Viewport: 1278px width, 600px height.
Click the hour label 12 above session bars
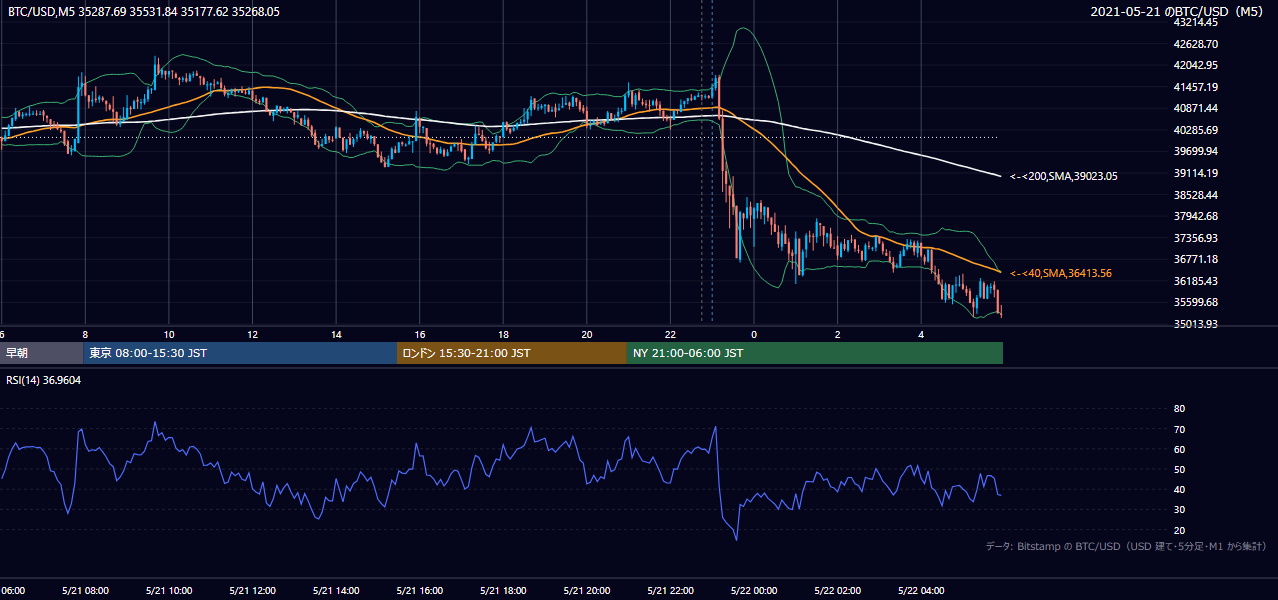click(252, 335)
